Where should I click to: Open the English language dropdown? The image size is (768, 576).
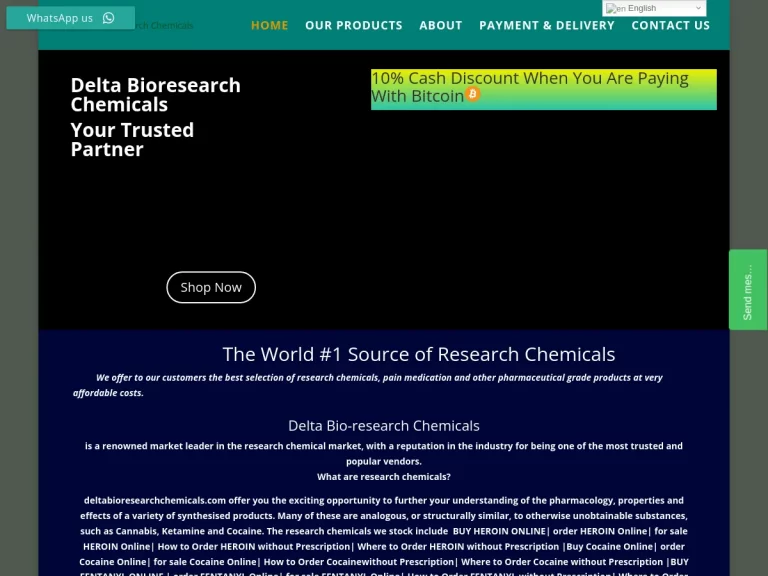tap(654, 8)
